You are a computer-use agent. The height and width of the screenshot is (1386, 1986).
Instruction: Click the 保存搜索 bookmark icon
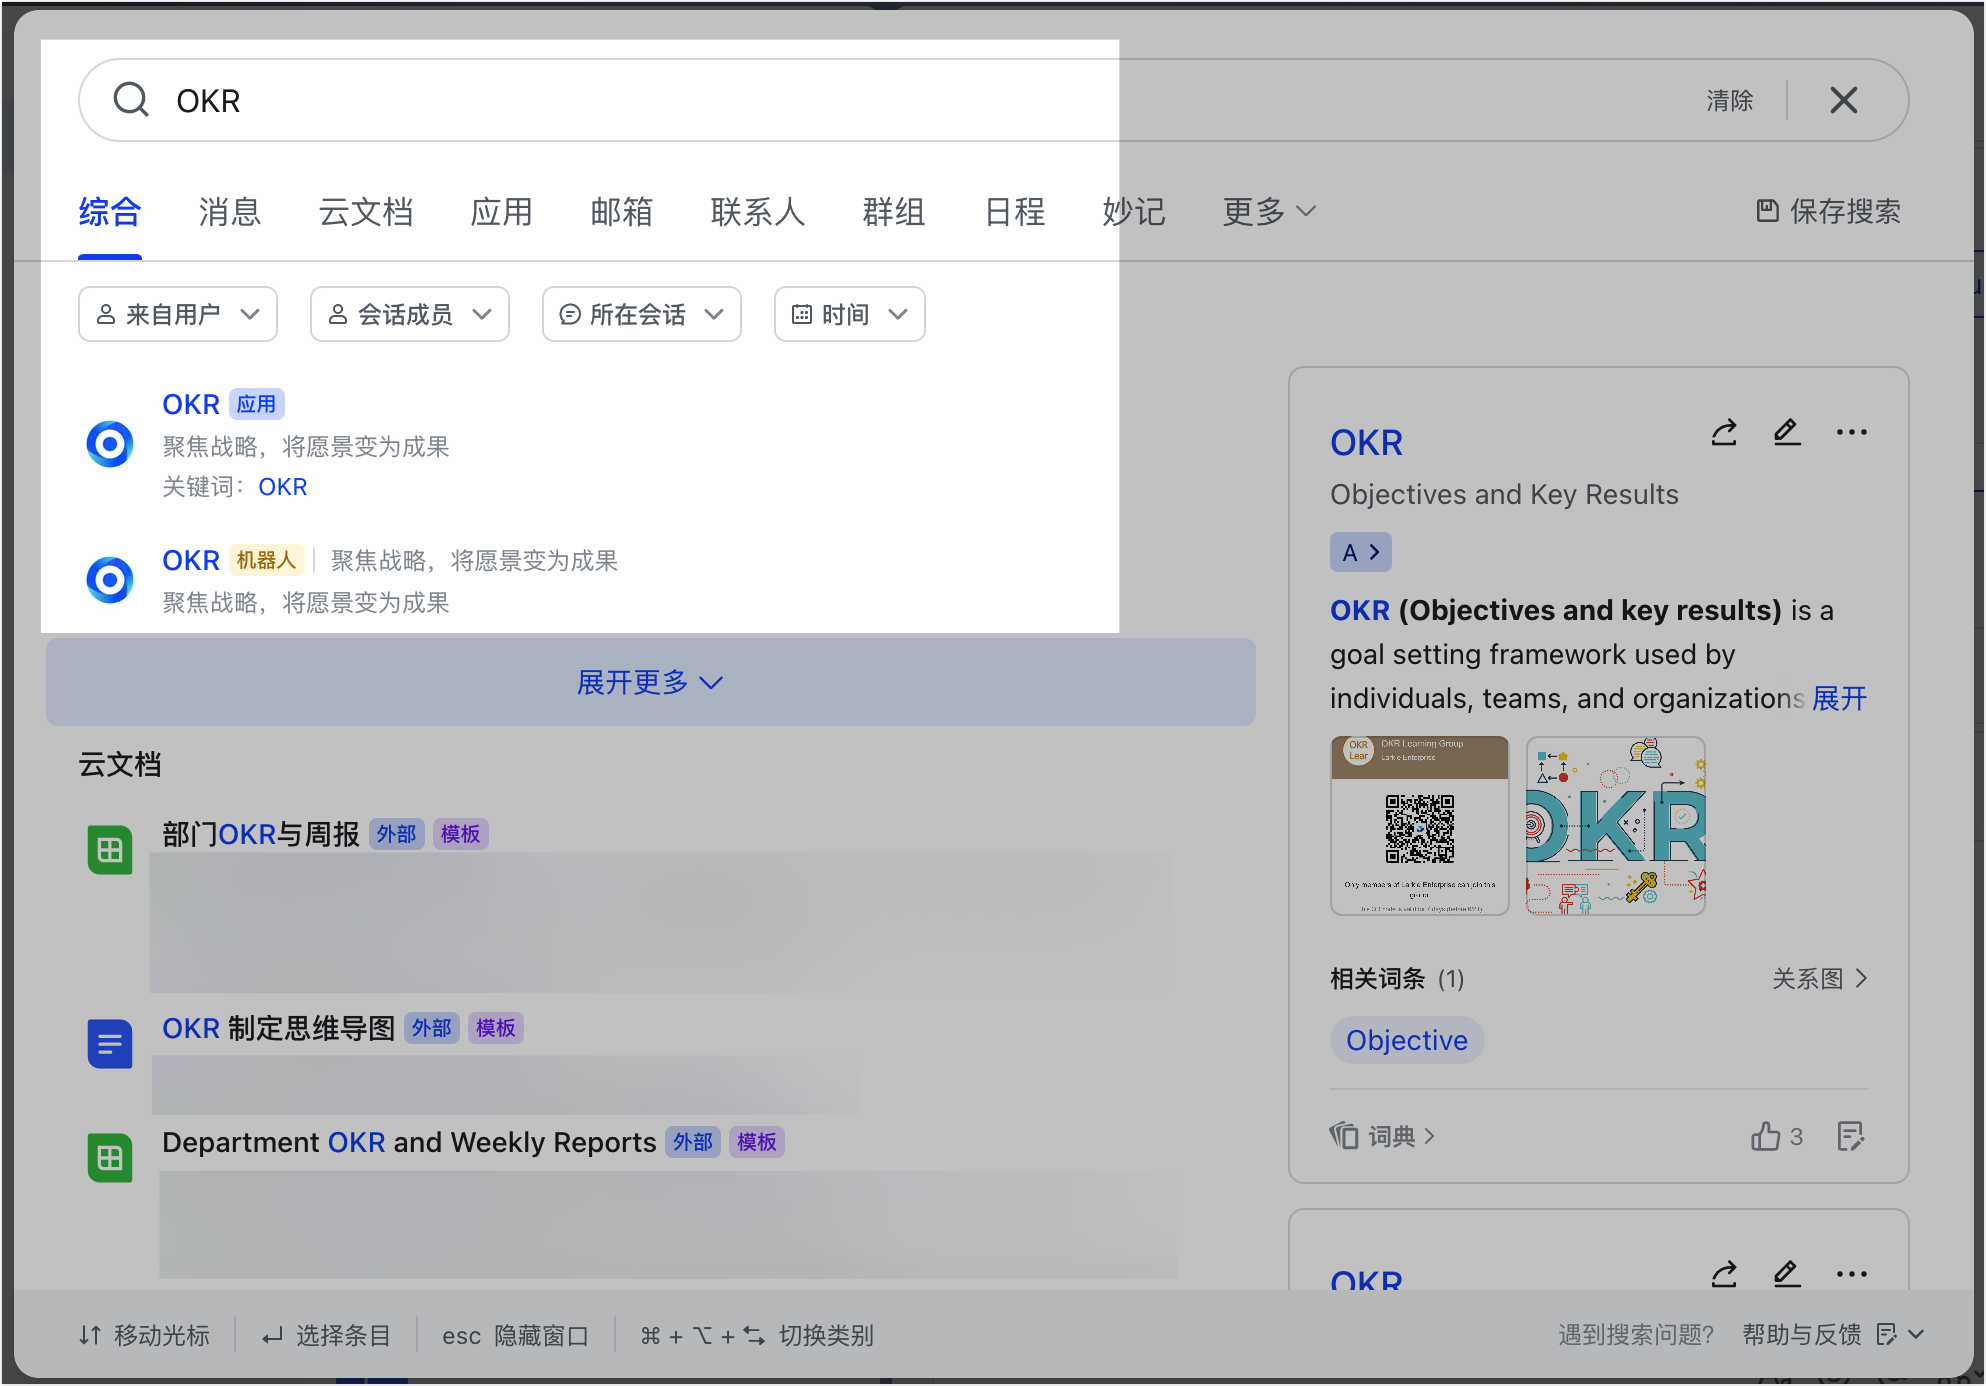click(x=1766, y=211)
